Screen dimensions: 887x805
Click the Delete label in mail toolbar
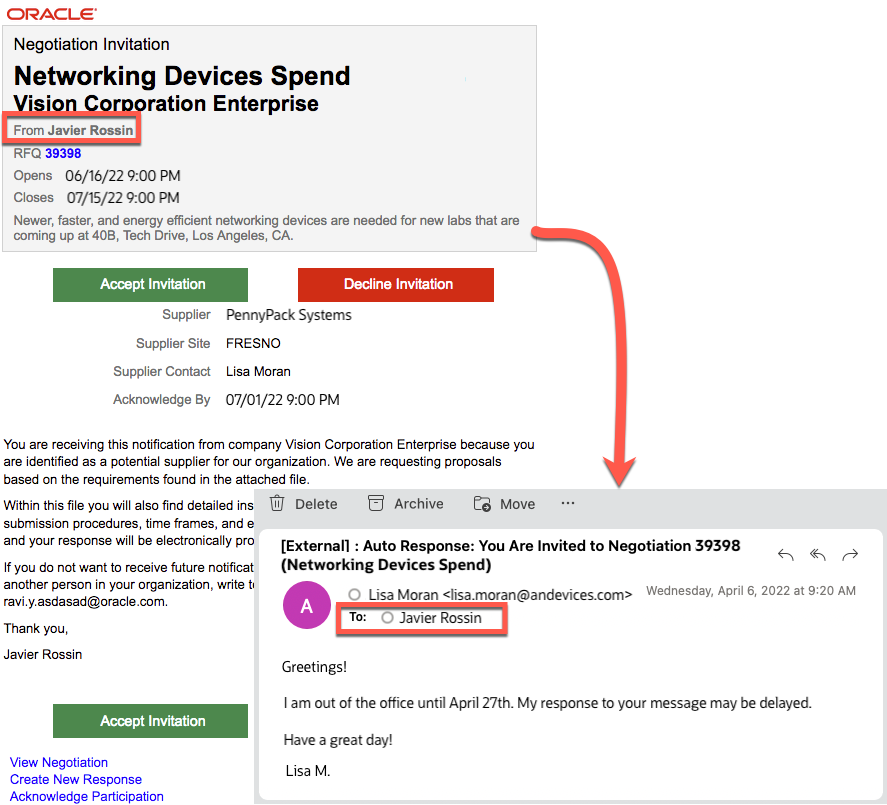point(316,504)
